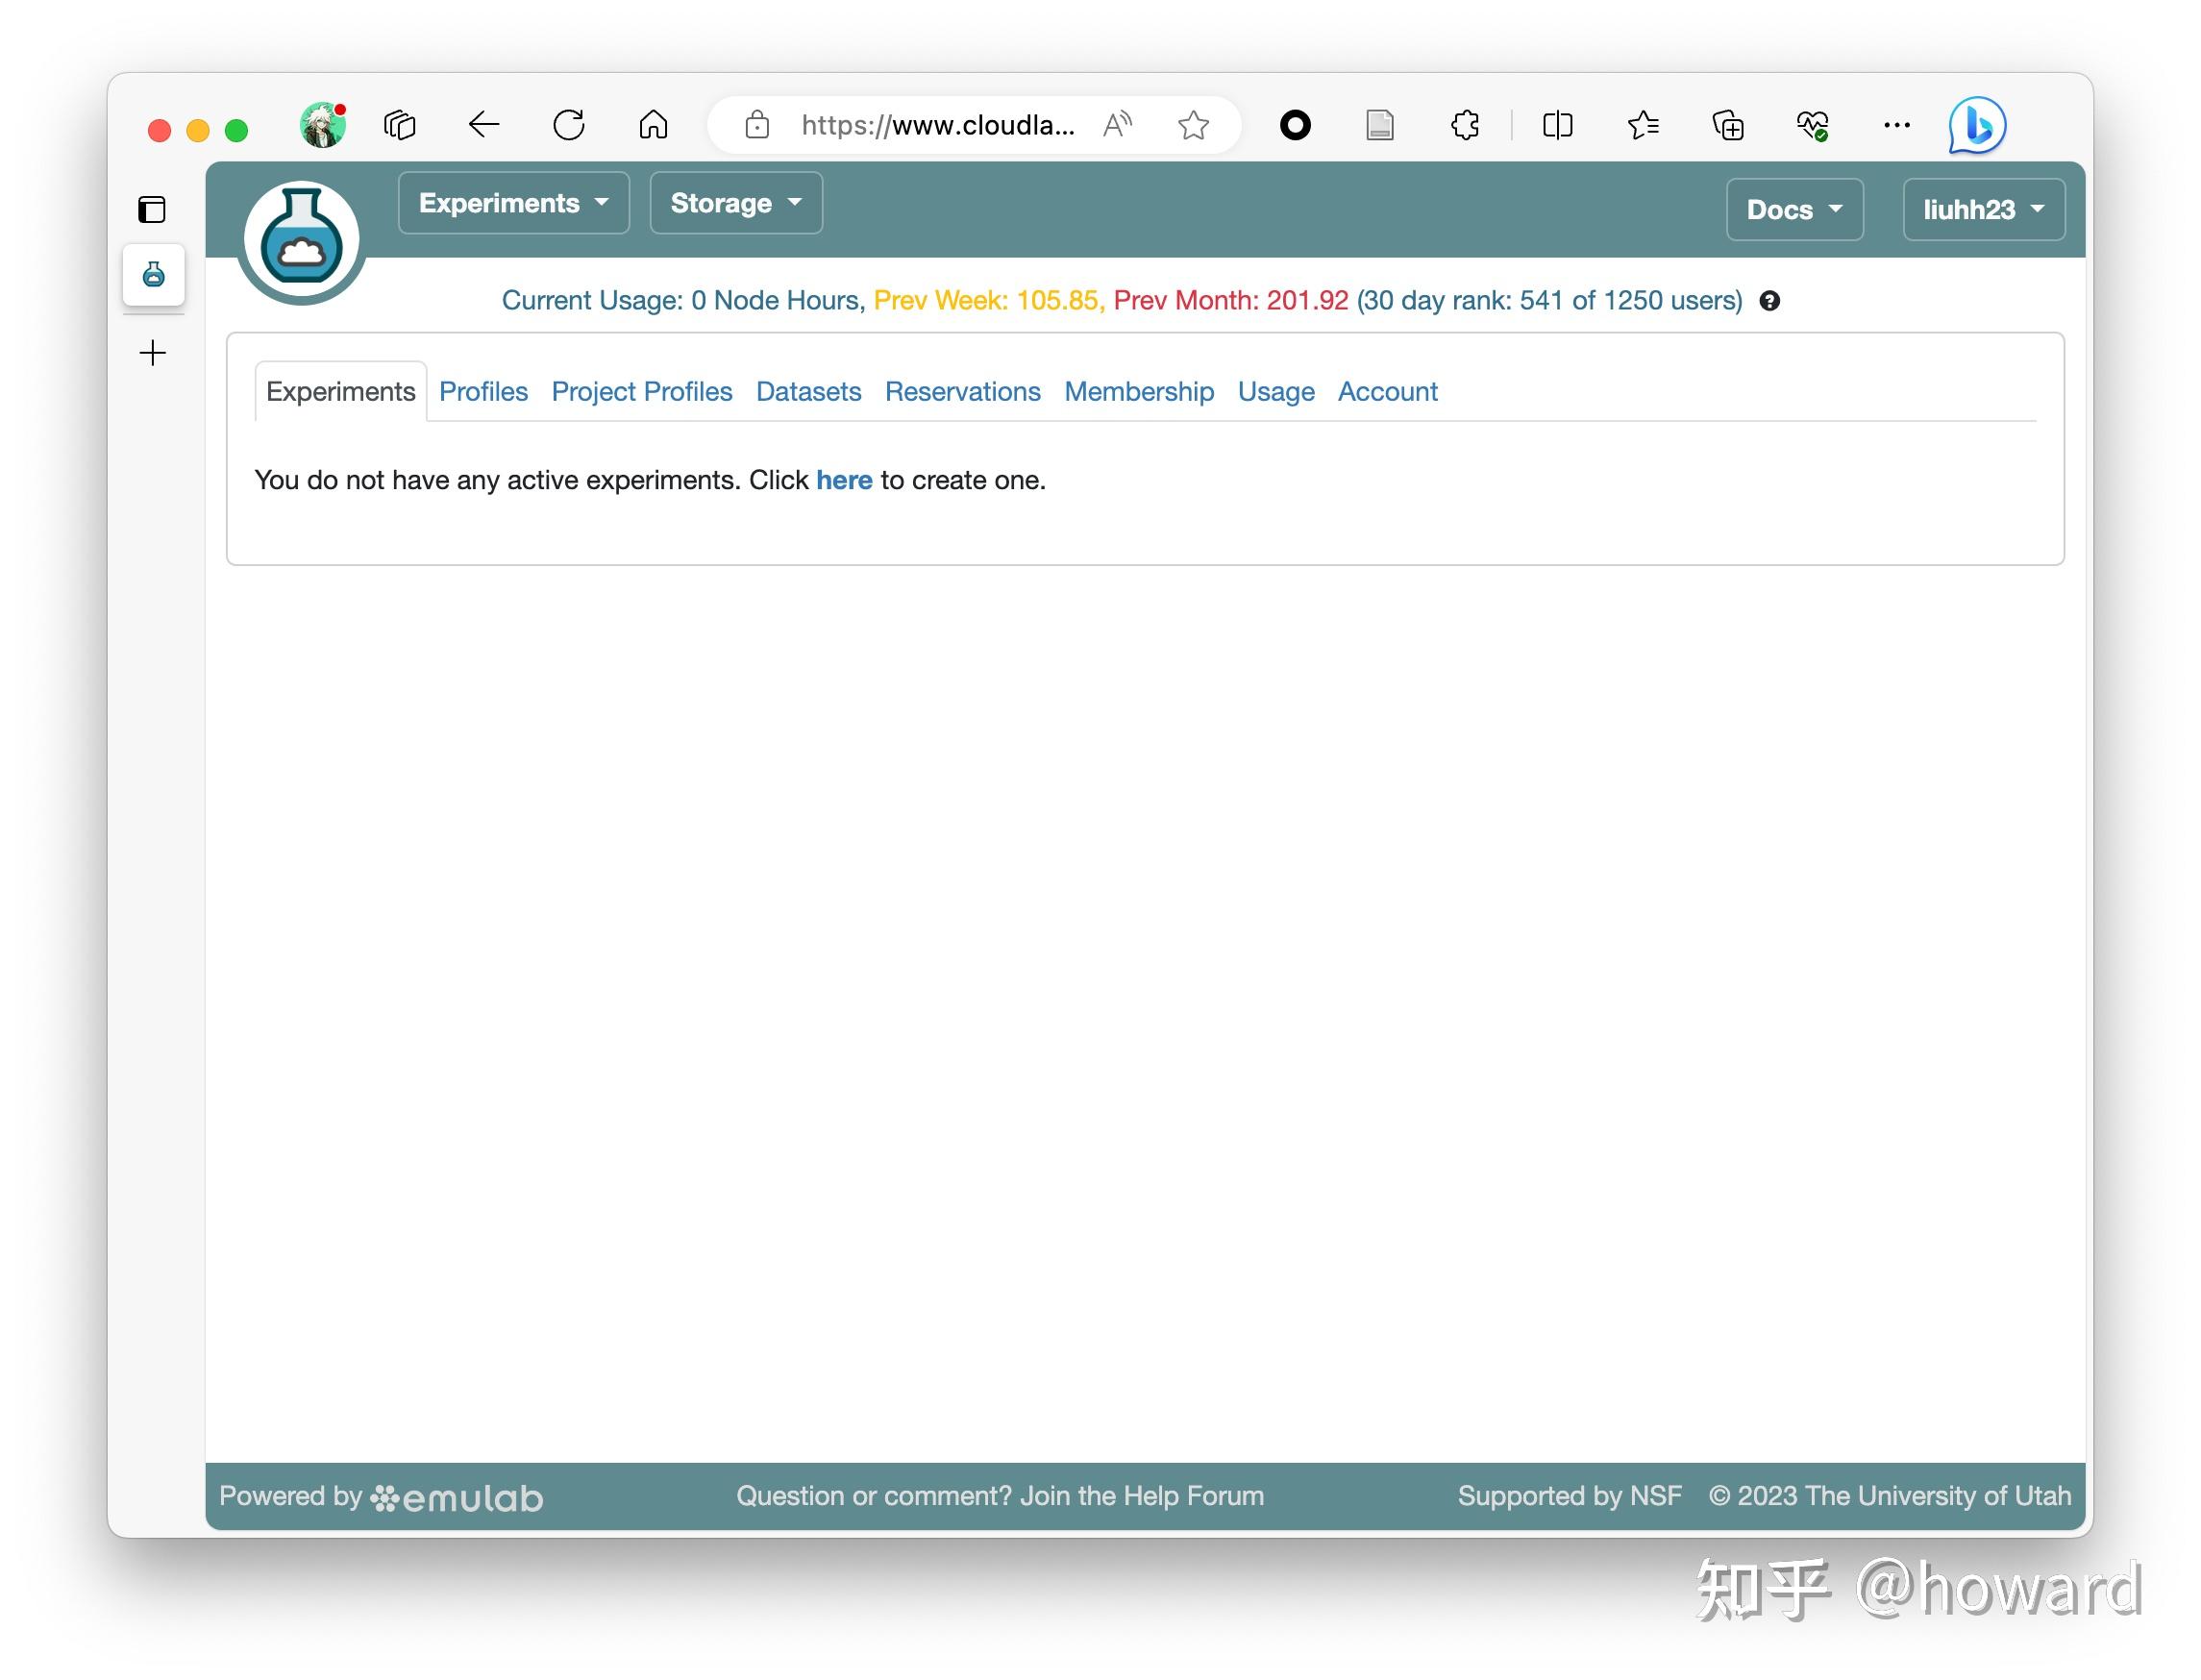Screen dimensions: 2201x1680
Task: Expand the Storage dropdown menu
Action: pyautogui.click(x=735, y=203)
